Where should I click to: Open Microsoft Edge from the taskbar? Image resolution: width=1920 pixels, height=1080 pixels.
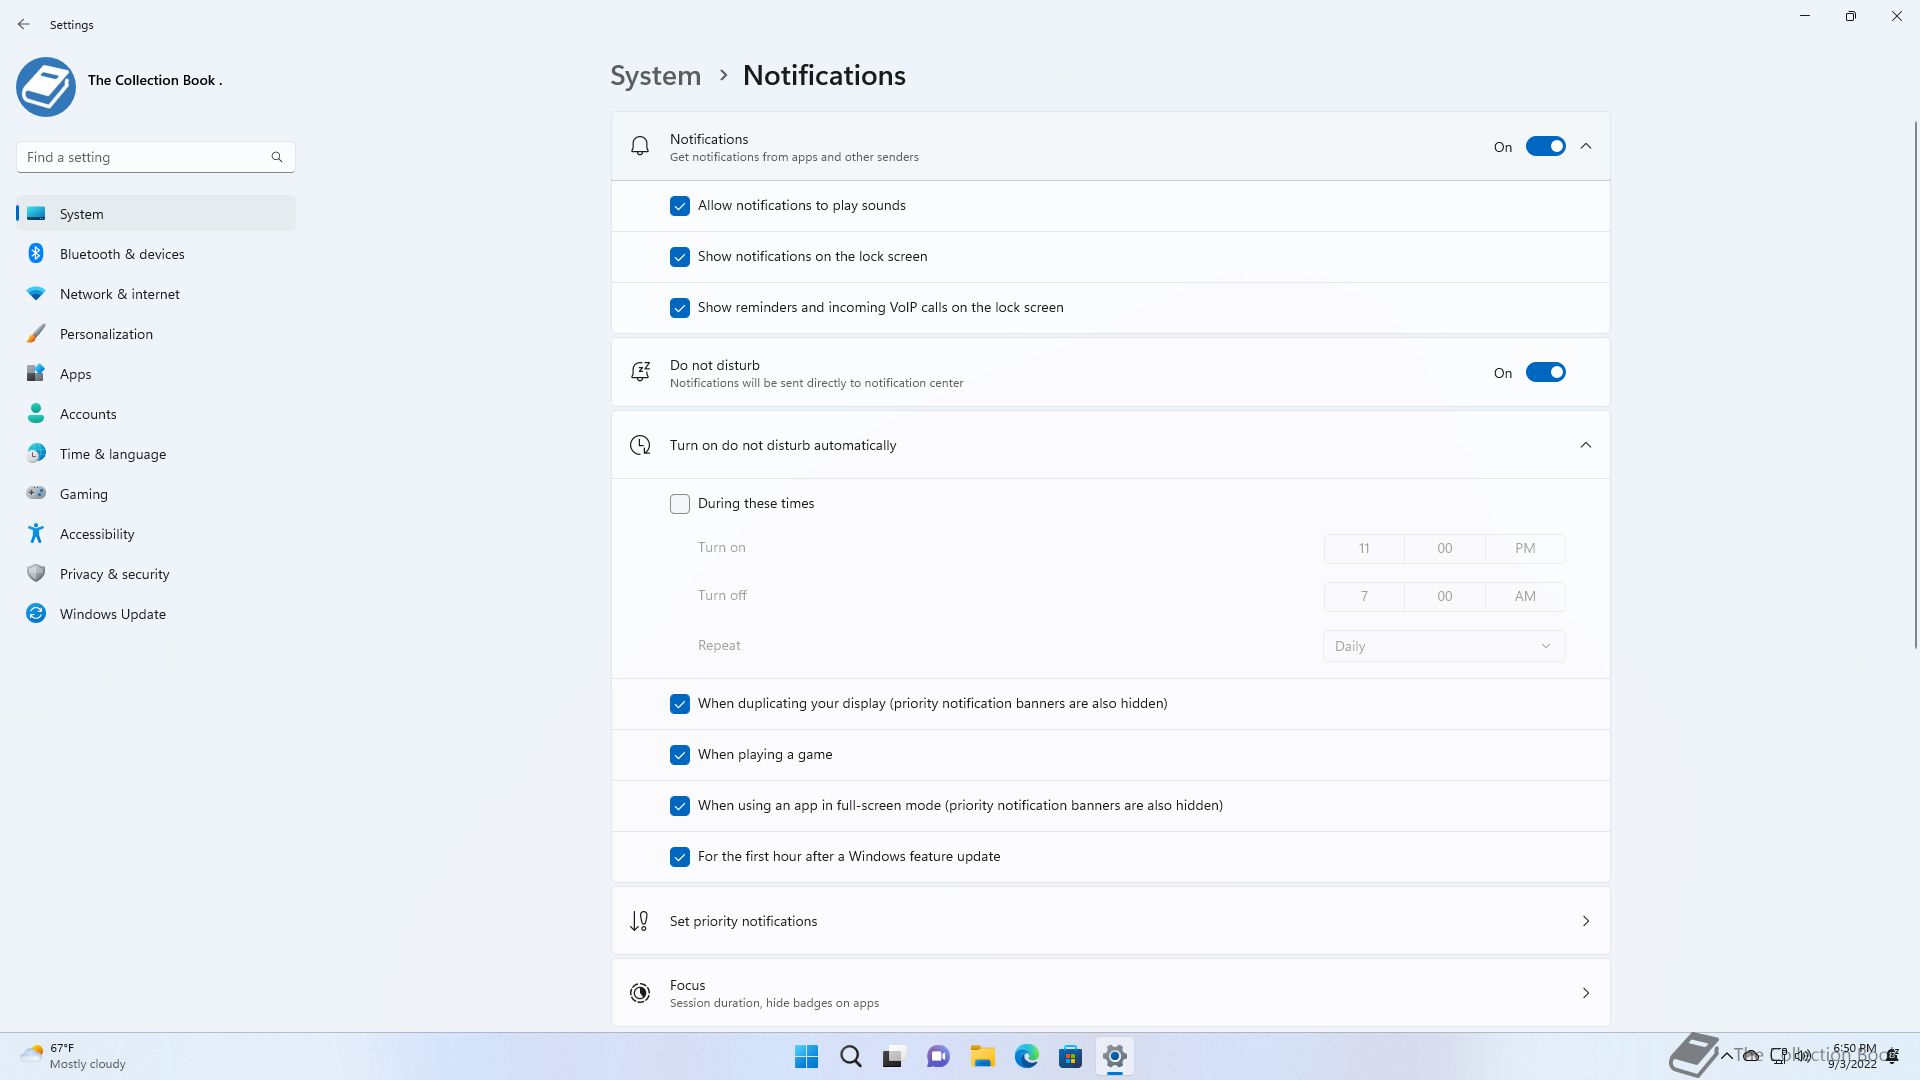(x=1026, y=1056)
